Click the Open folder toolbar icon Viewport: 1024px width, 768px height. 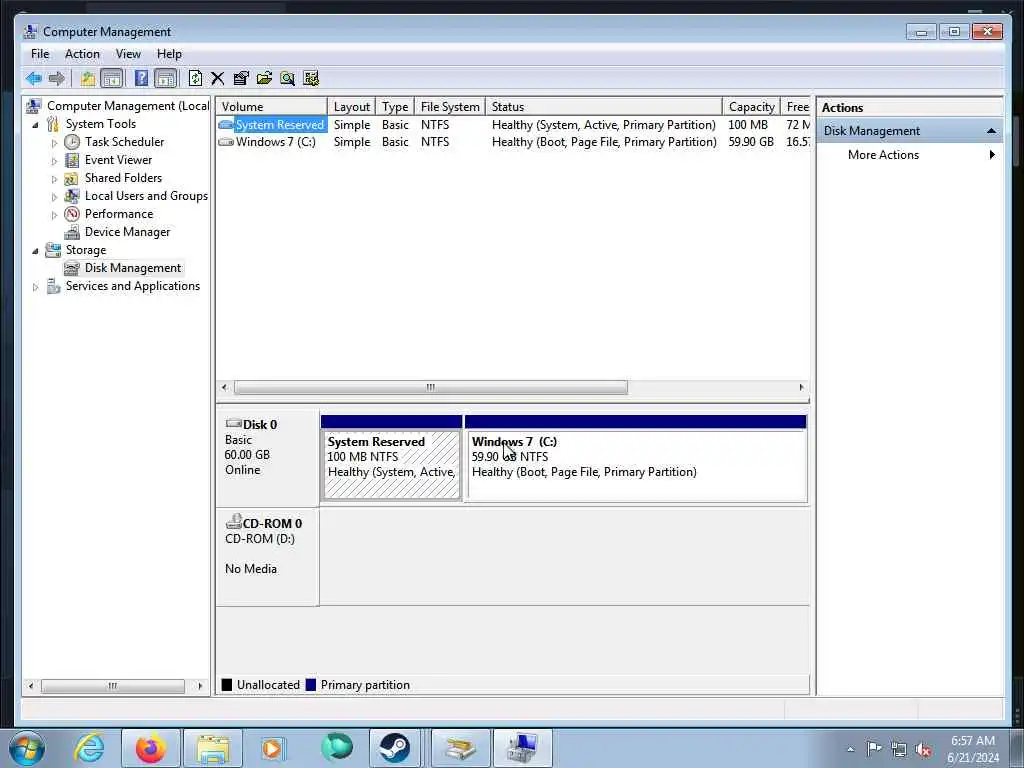click(x=264, y=79)
